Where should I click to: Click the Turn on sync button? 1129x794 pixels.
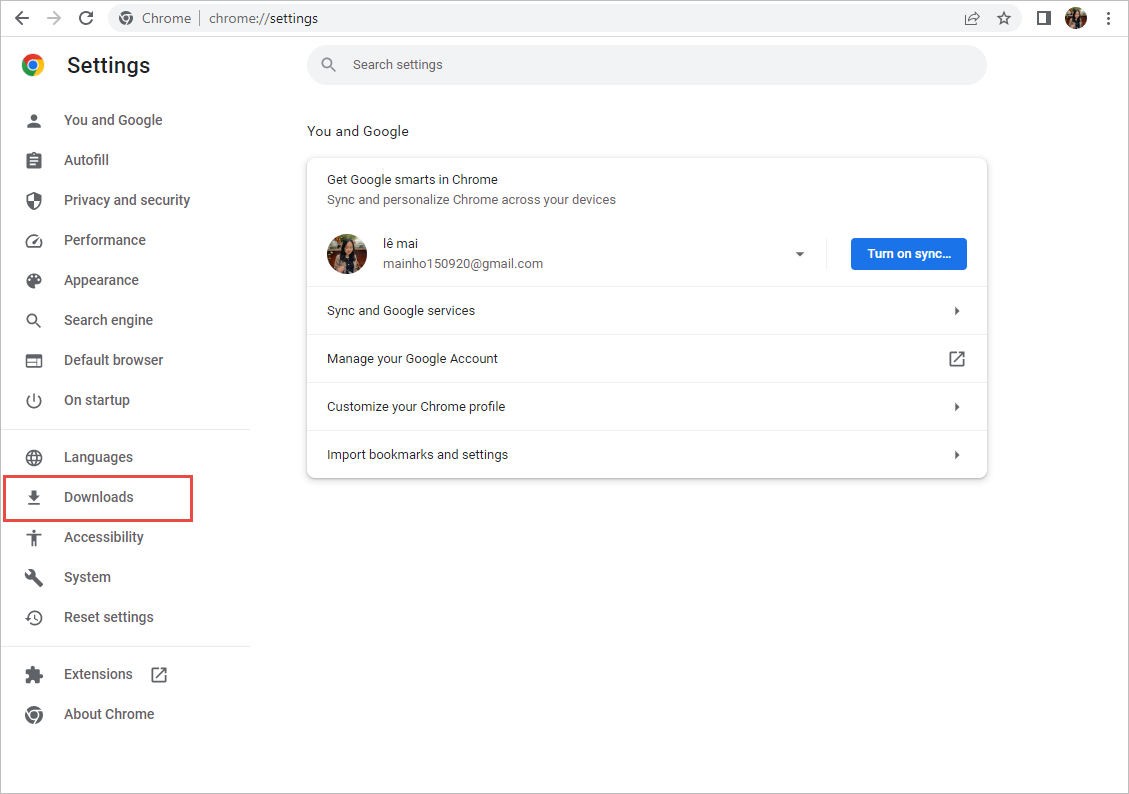pos(908,254)
